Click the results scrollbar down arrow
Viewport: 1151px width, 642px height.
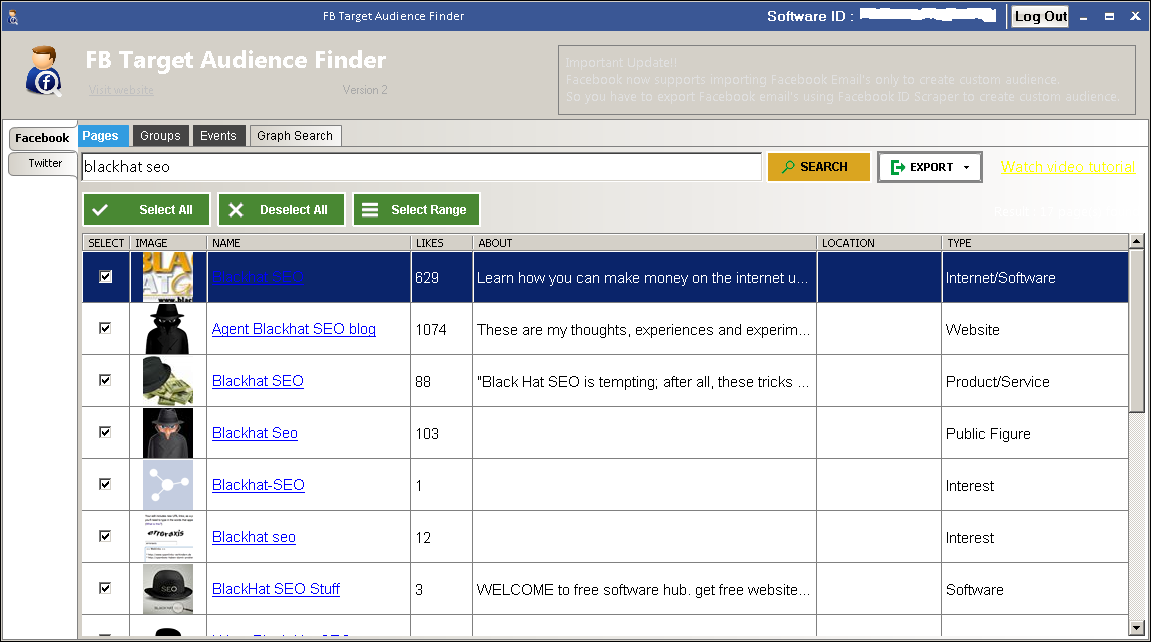point(1136,628)
